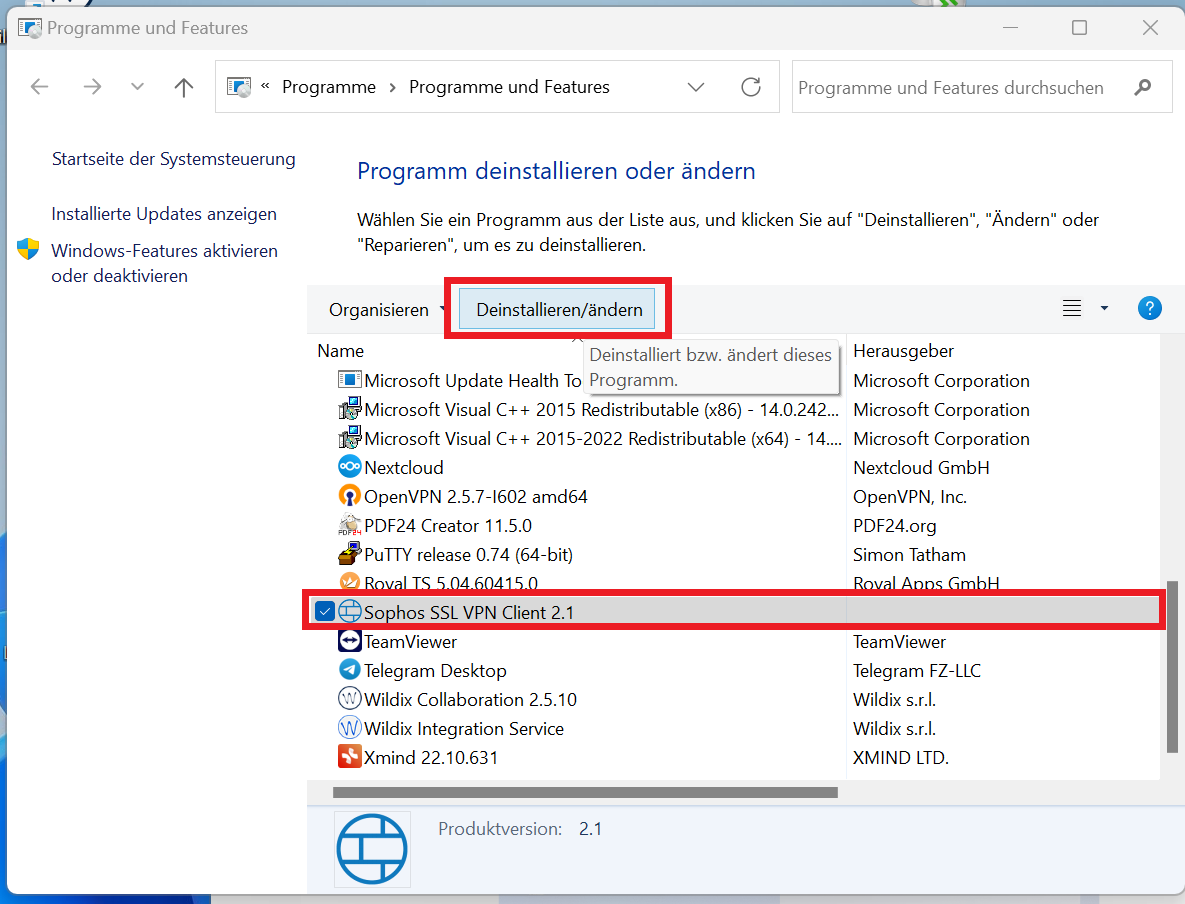
Task: Click the OpenVPN, Inc. publisher cell
Action: [x=910, y=497]
